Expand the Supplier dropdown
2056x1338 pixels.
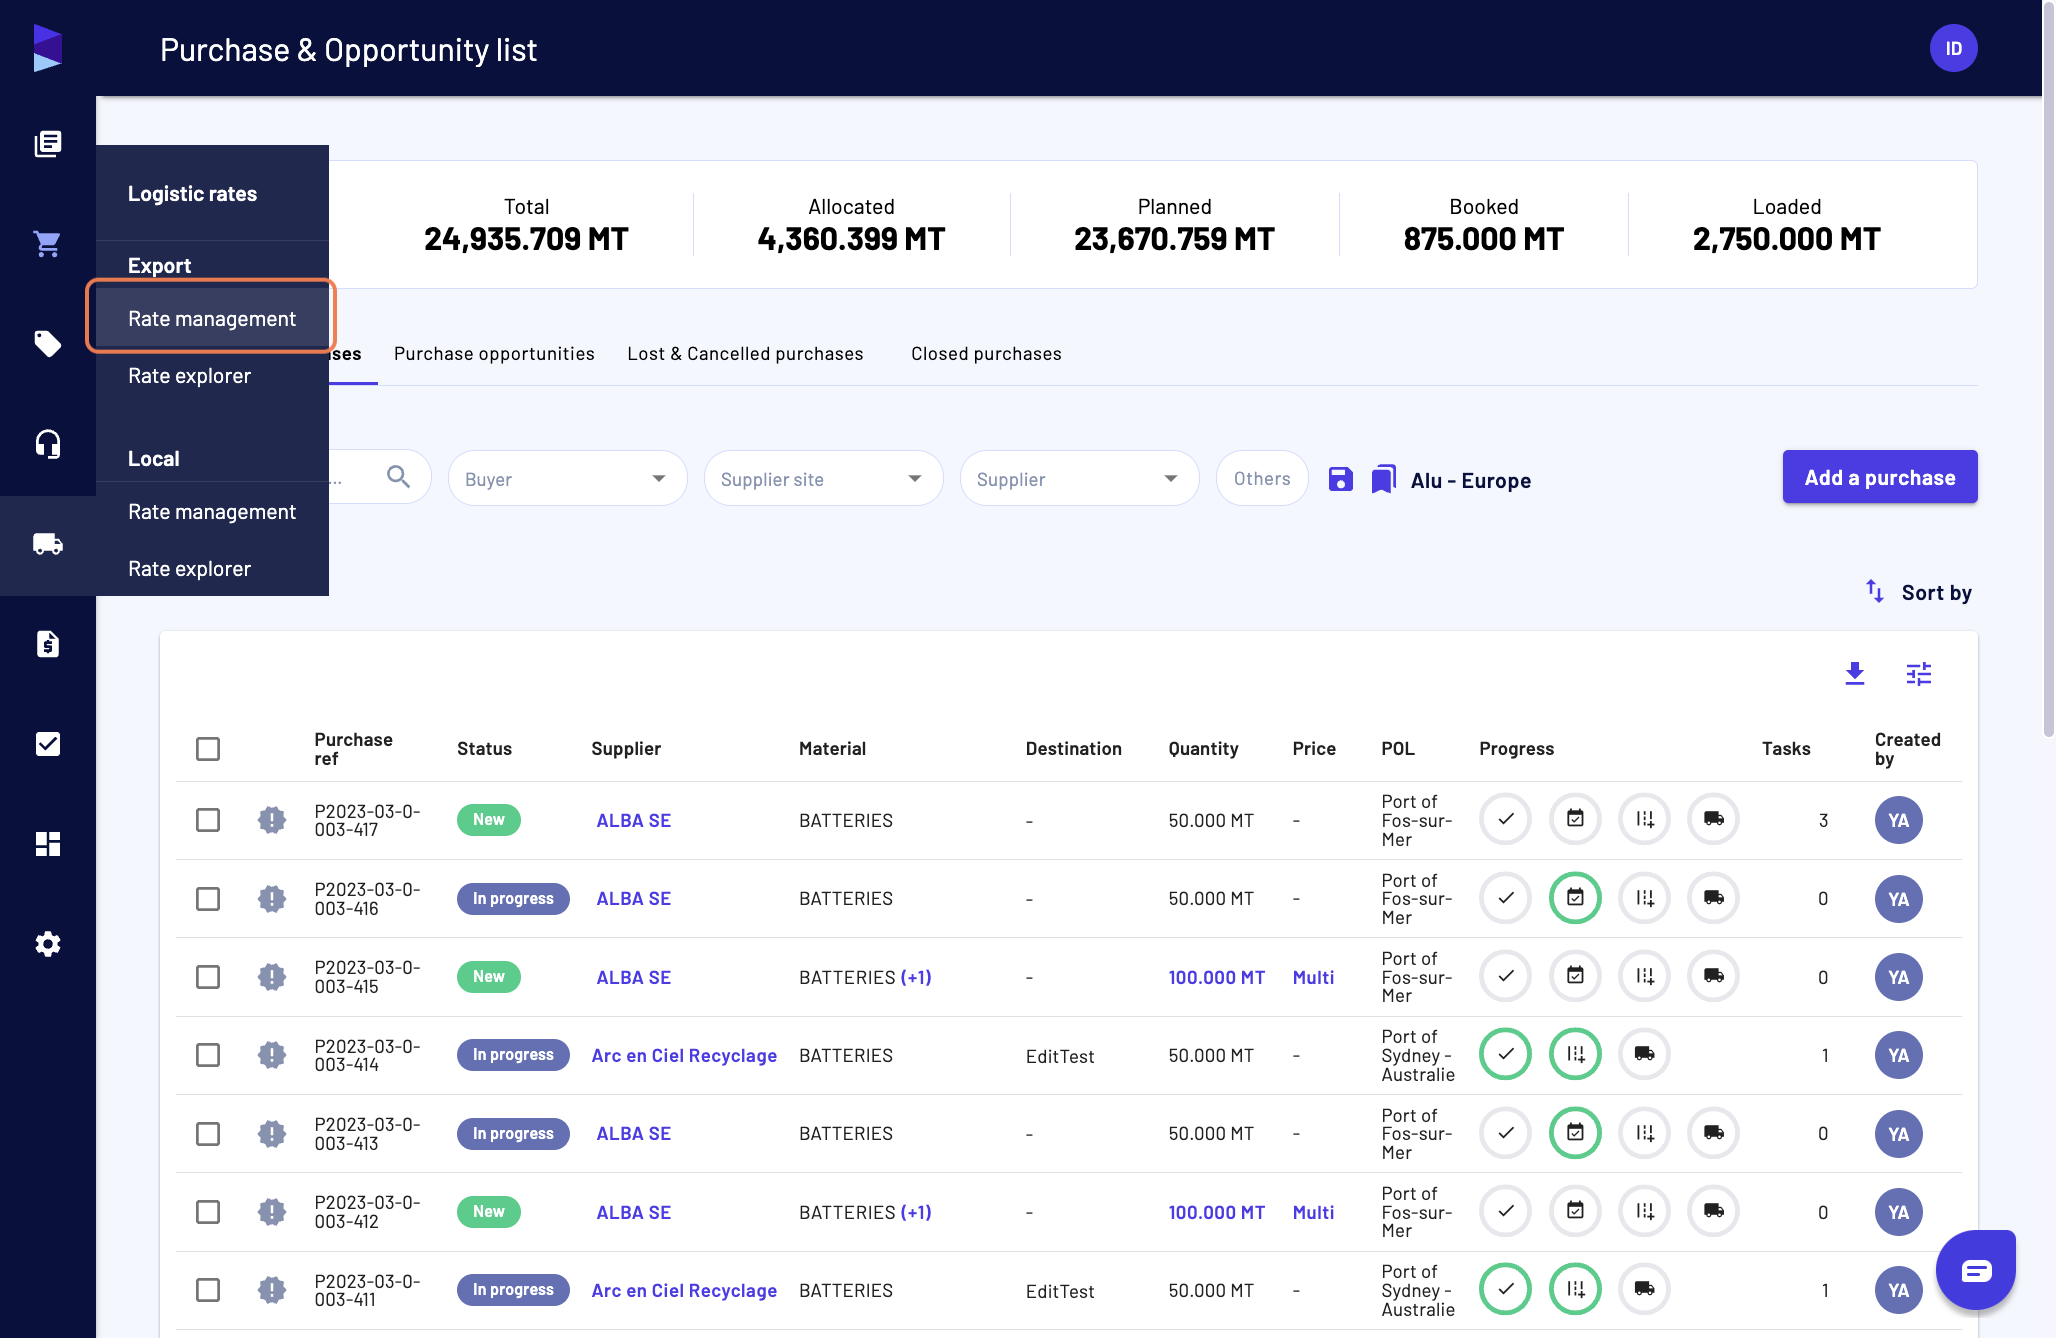point(1080,479)
